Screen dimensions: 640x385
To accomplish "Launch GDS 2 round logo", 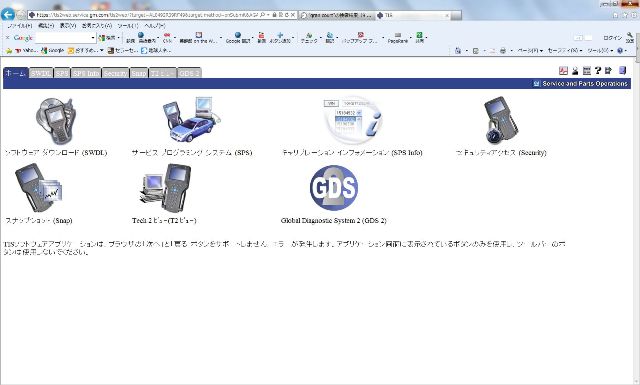I will (334, 188).
